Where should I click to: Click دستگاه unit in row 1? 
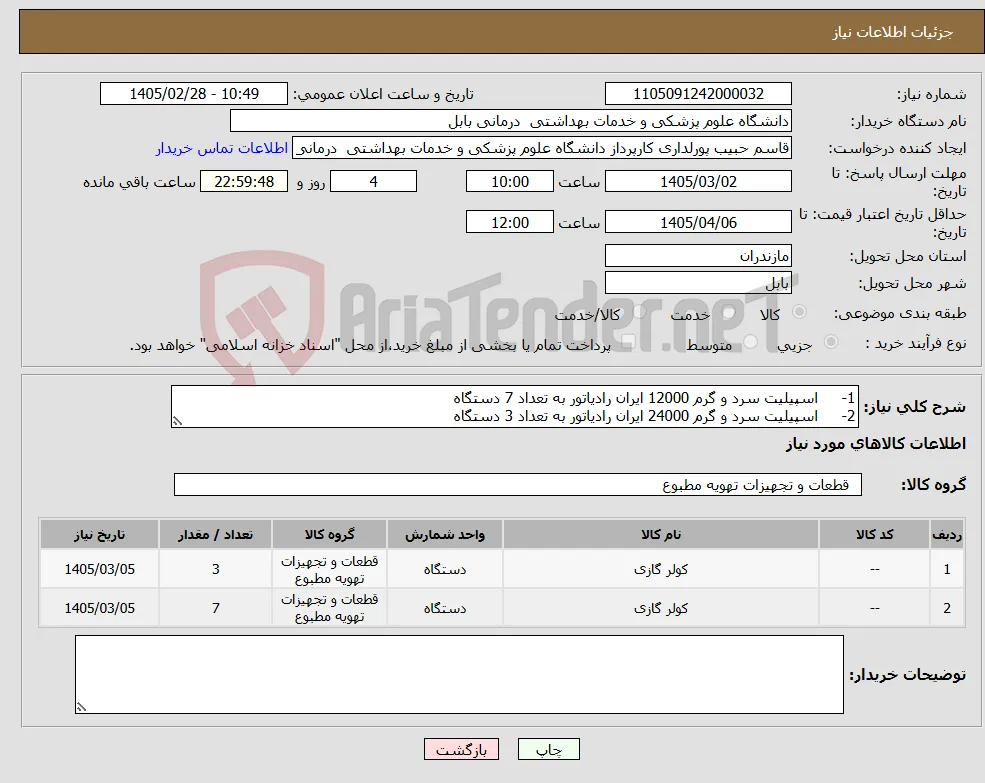click(445, 569)
